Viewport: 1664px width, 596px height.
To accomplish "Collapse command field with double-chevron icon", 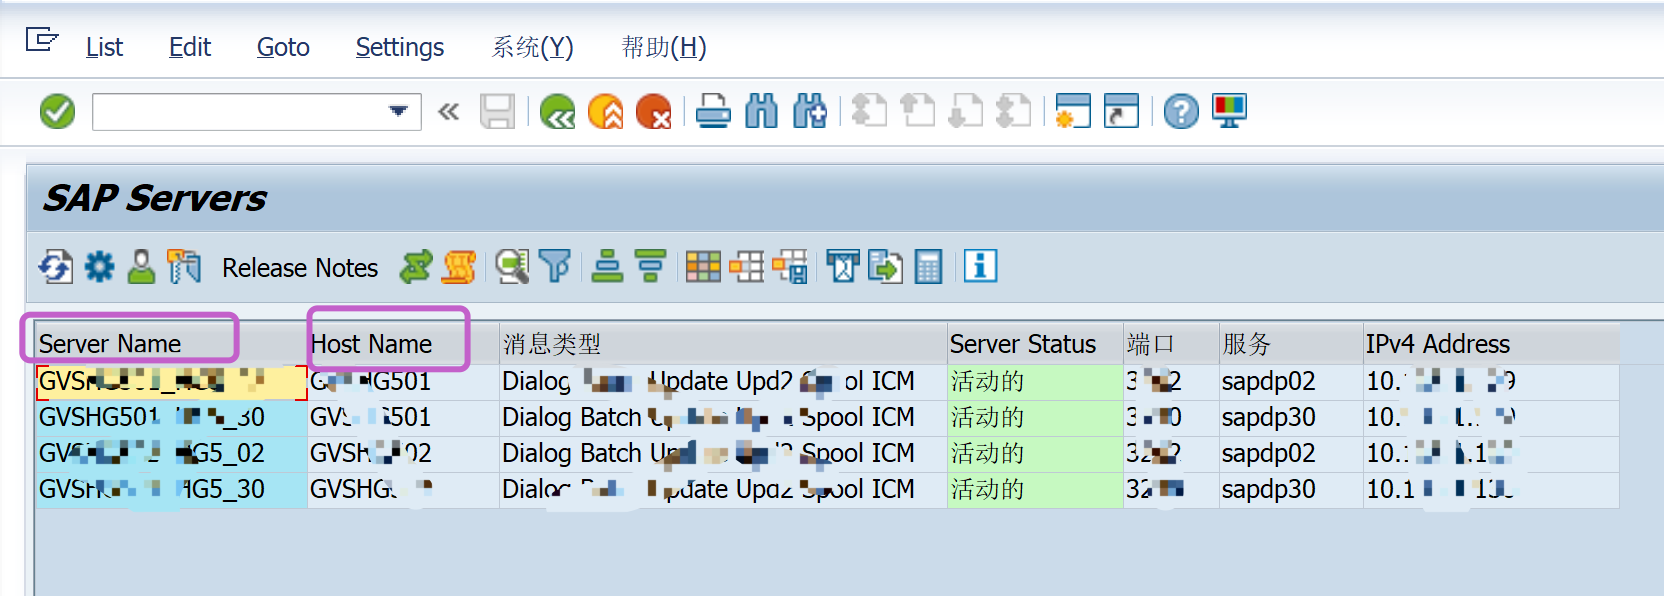I will [448, 111].
